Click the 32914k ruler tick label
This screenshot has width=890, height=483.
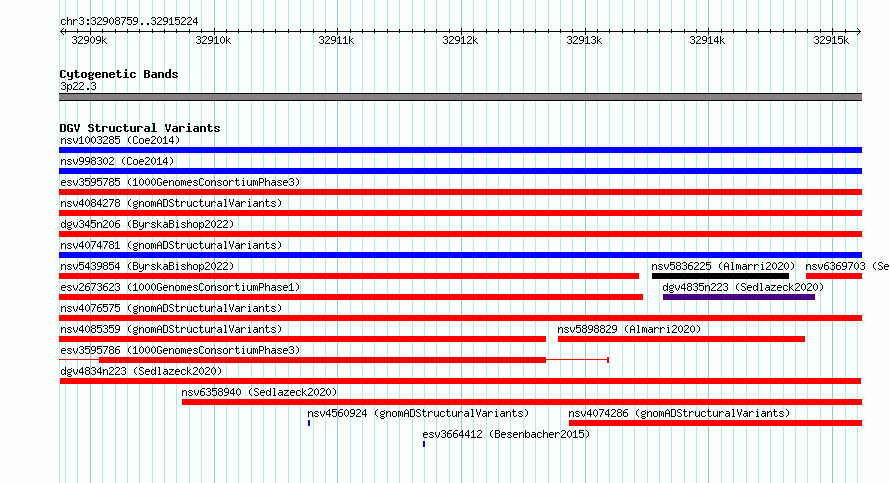707,40
